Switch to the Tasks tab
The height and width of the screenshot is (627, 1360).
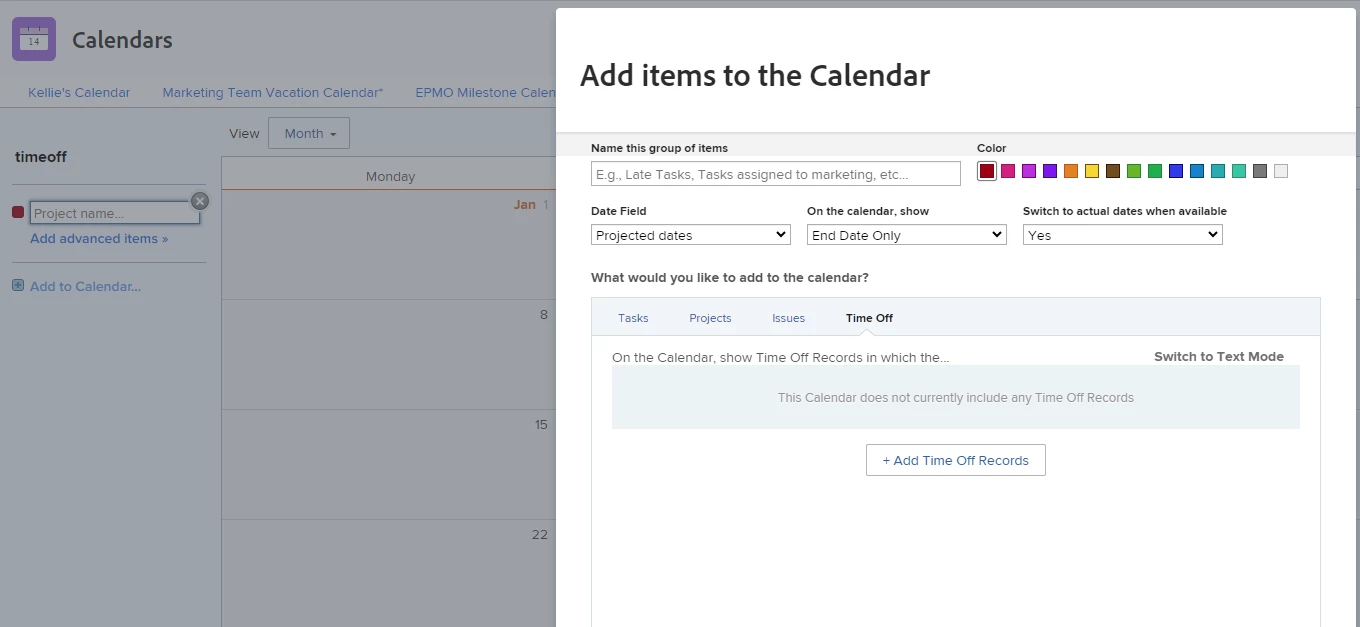click(633, 318)
